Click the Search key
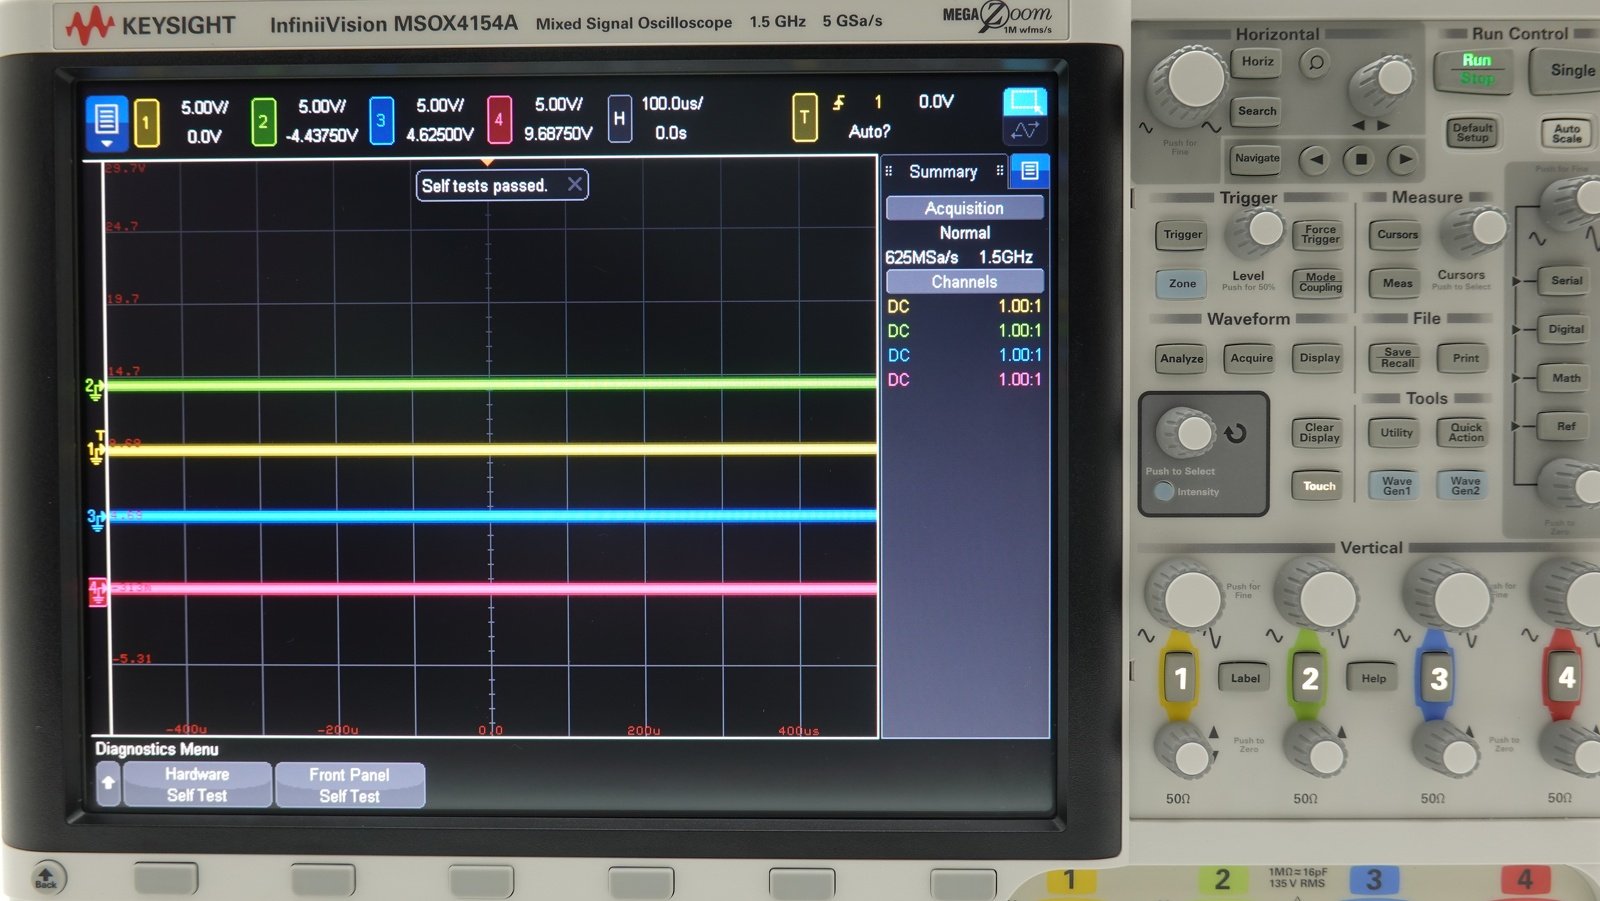 point(1257,111)
